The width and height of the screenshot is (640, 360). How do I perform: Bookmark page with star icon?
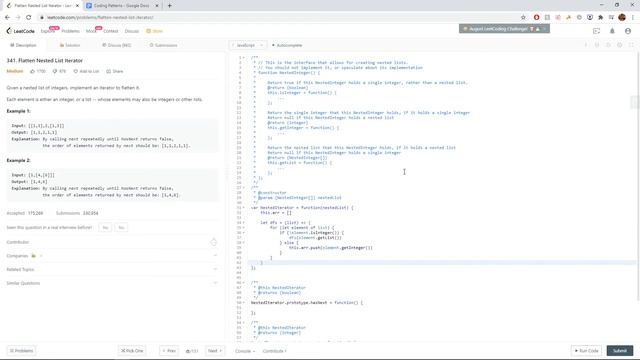523,18
